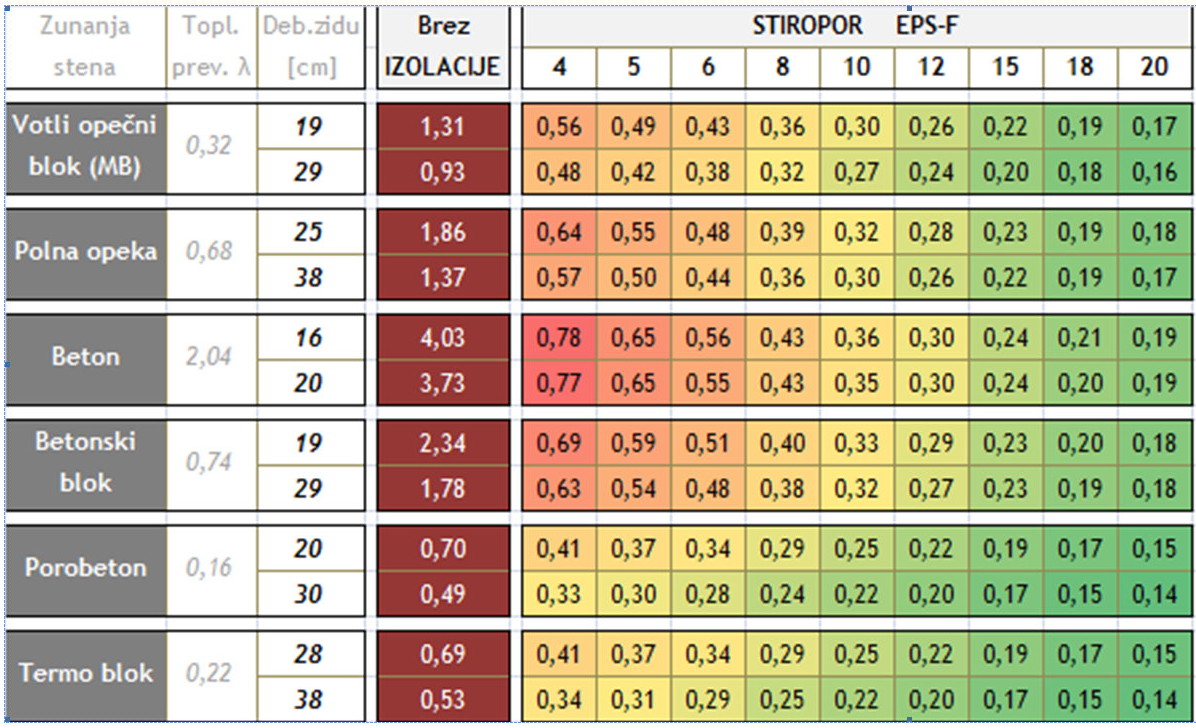The height and width of the screenshot is (728, 1196).
Task: Select the thickness 20 column header
Action: [x=1155, y=67]
